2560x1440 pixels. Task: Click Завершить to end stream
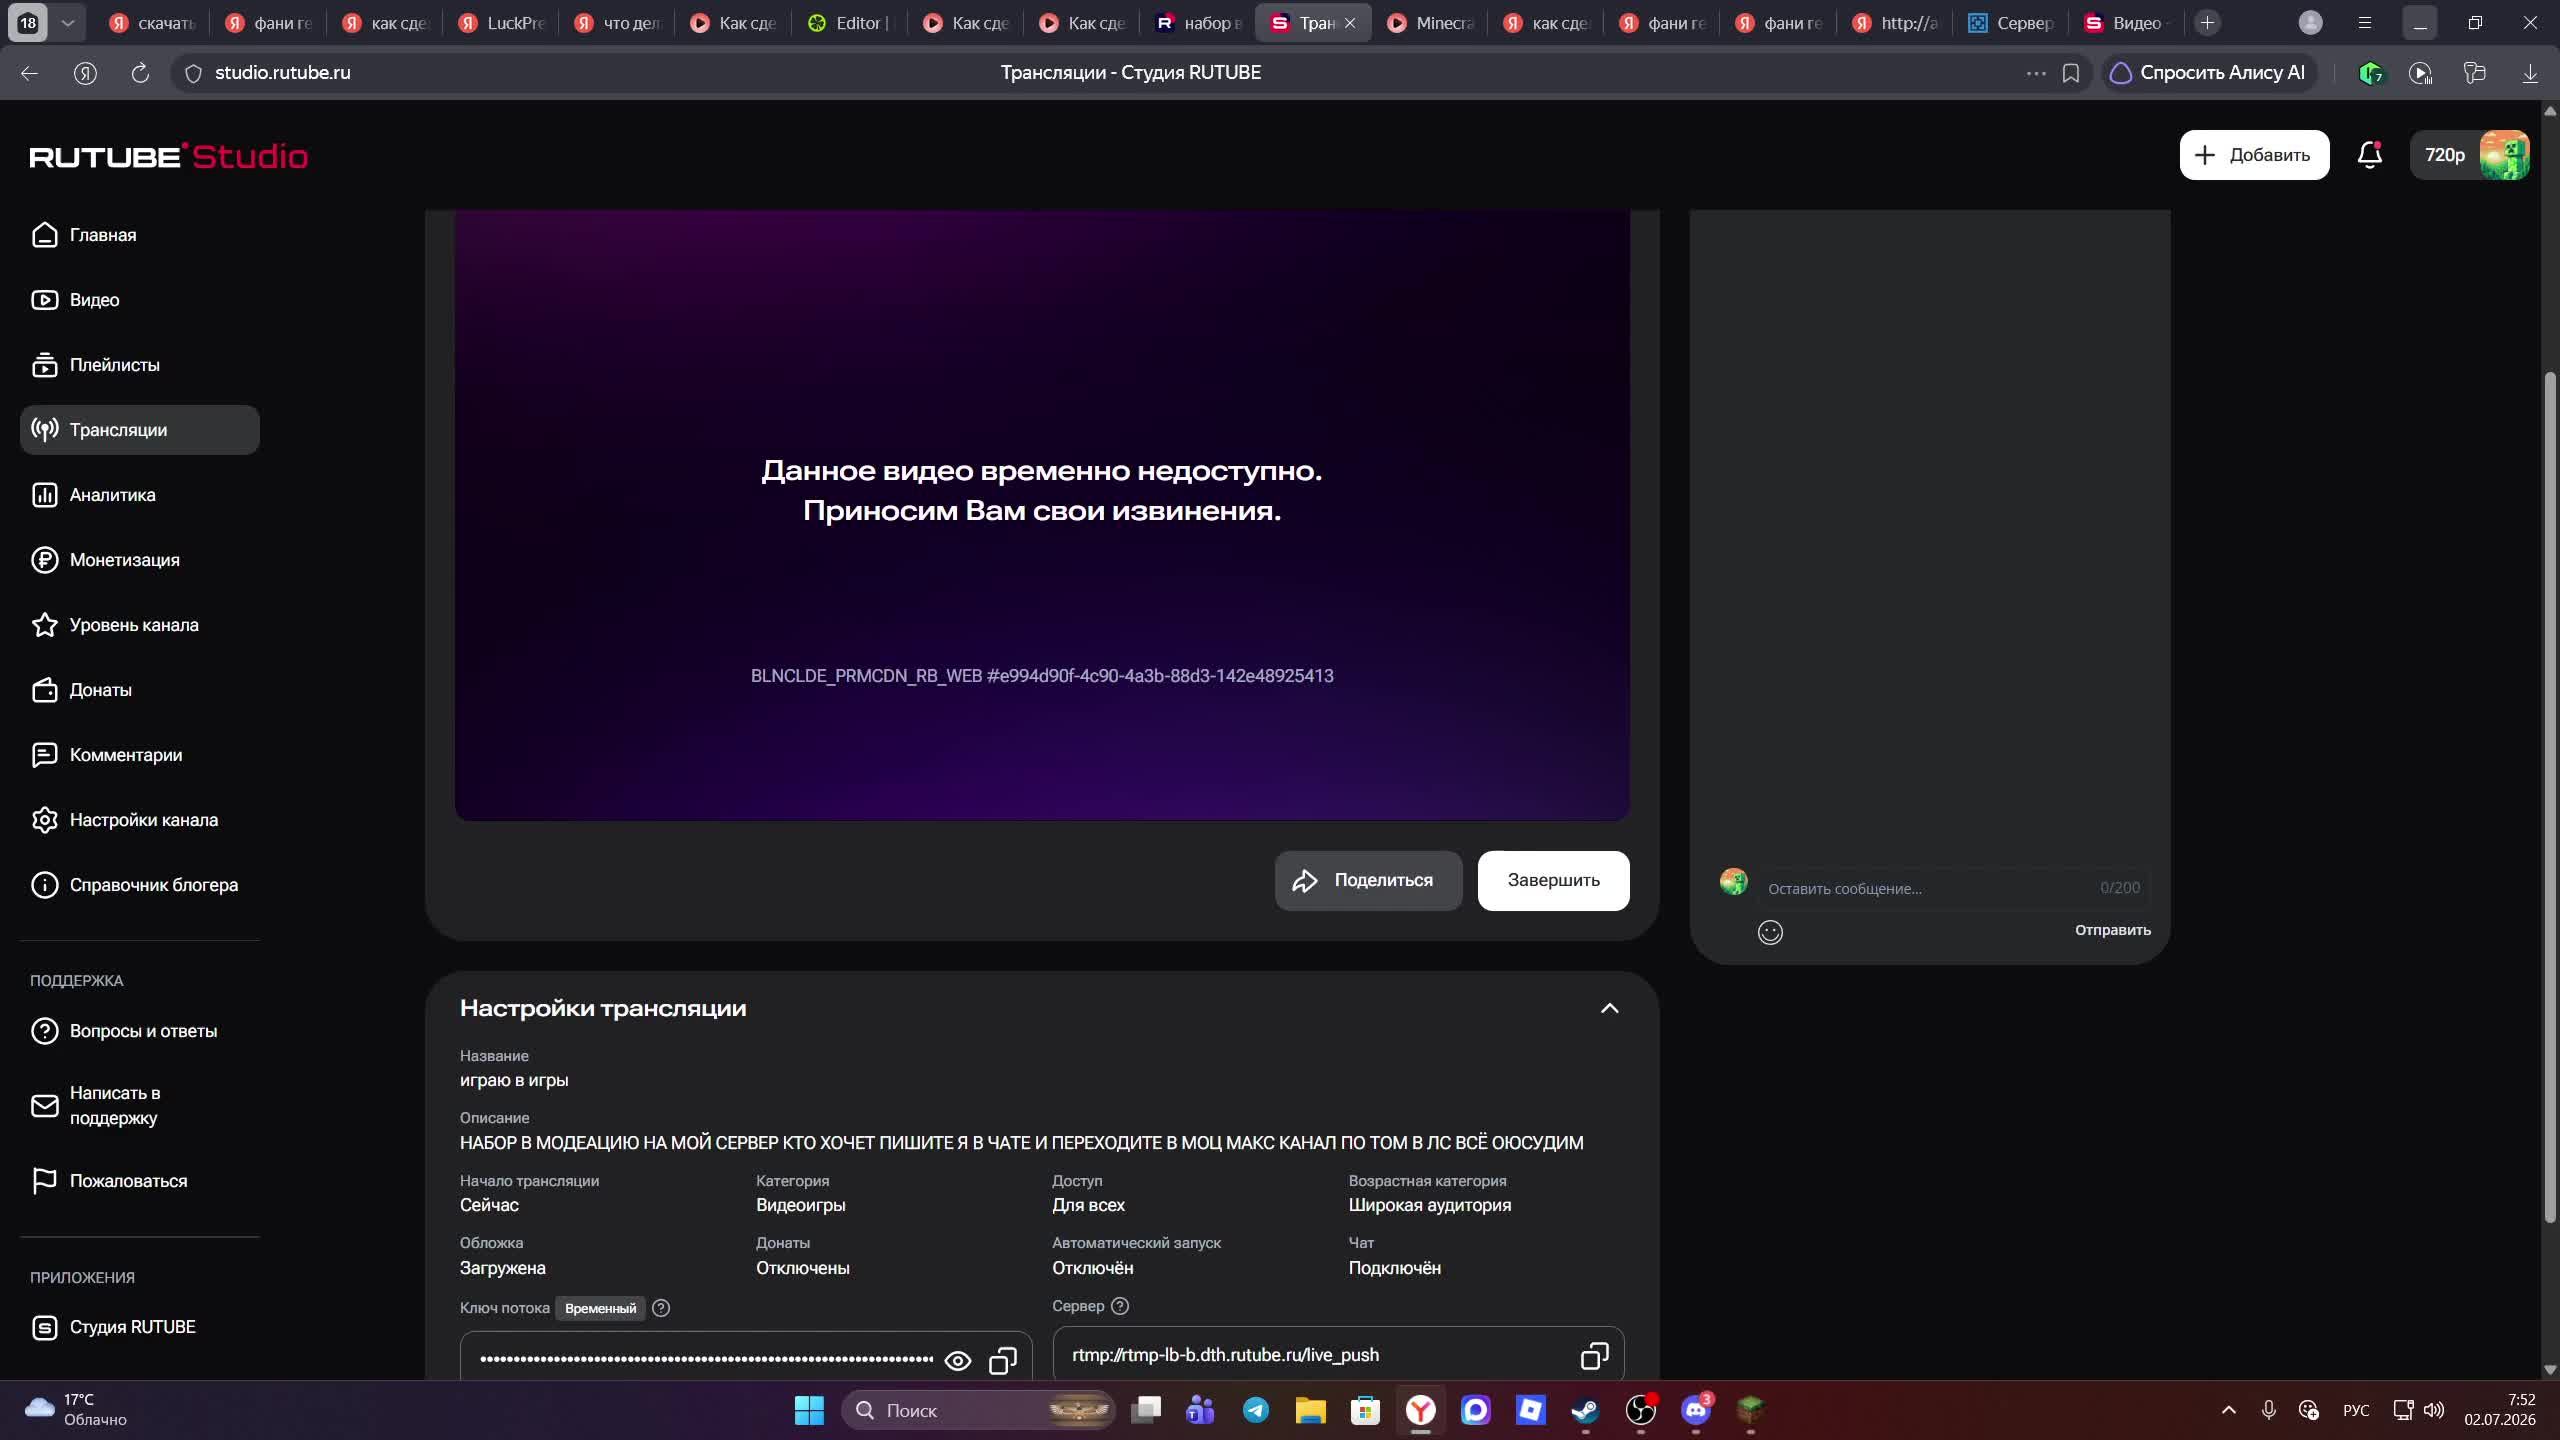1553,880
